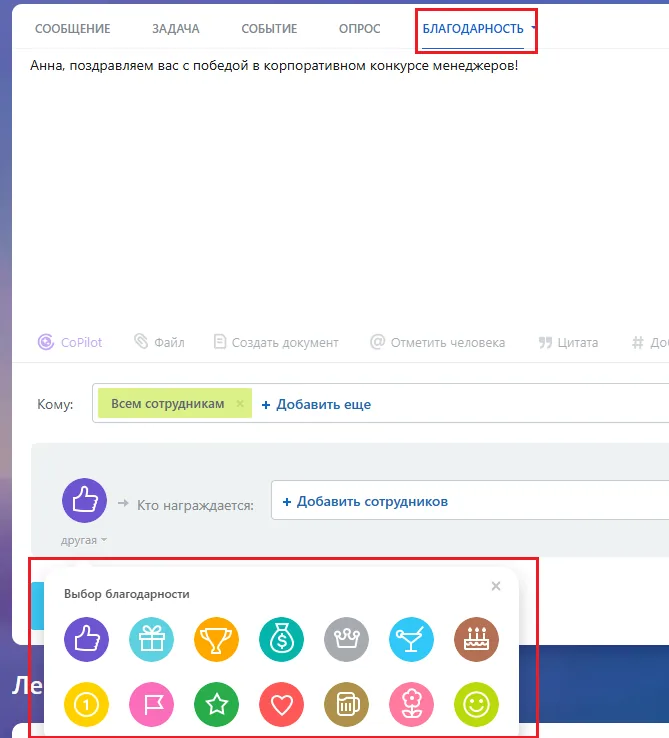
Task: Switch to the Сообщение tab
Action: 73,29
